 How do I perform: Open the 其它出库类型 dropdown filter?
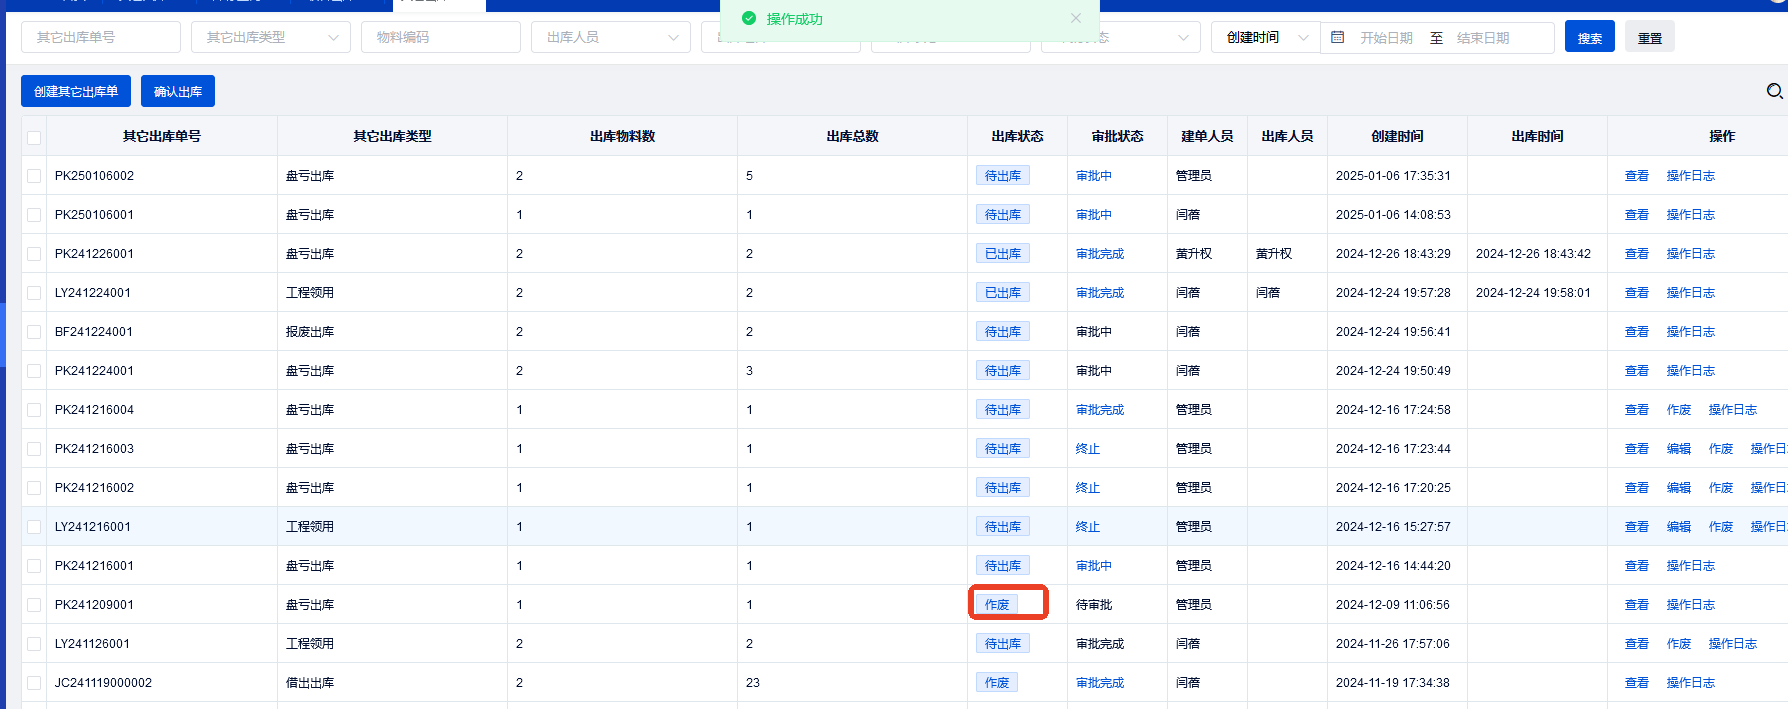(270, 37)
